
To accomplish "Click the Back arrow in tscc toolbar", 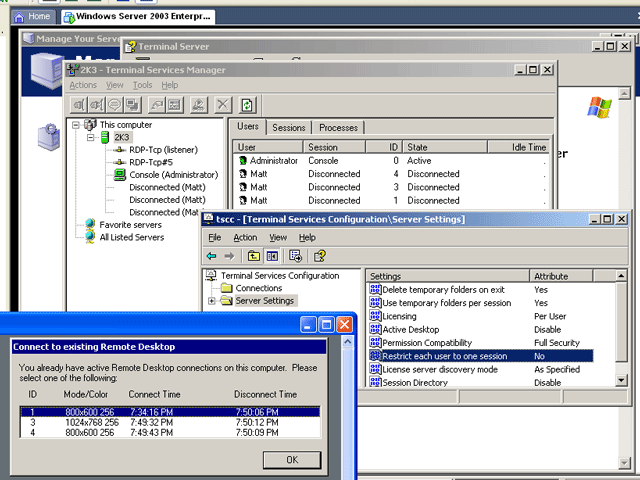I will click(211, 256).
